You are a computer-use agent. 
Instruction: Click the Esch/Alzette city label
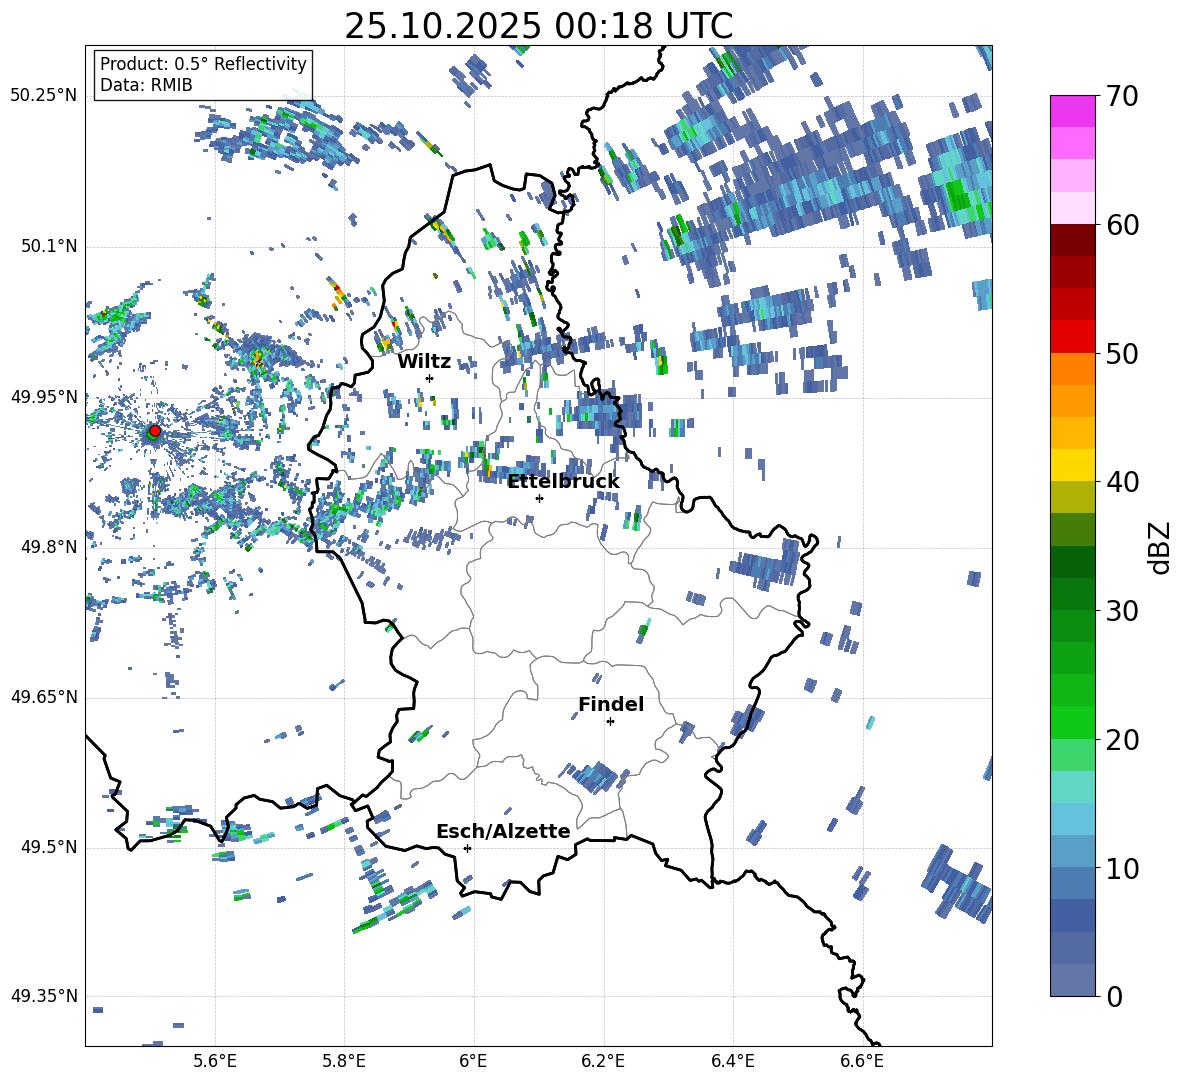(503, 831)
